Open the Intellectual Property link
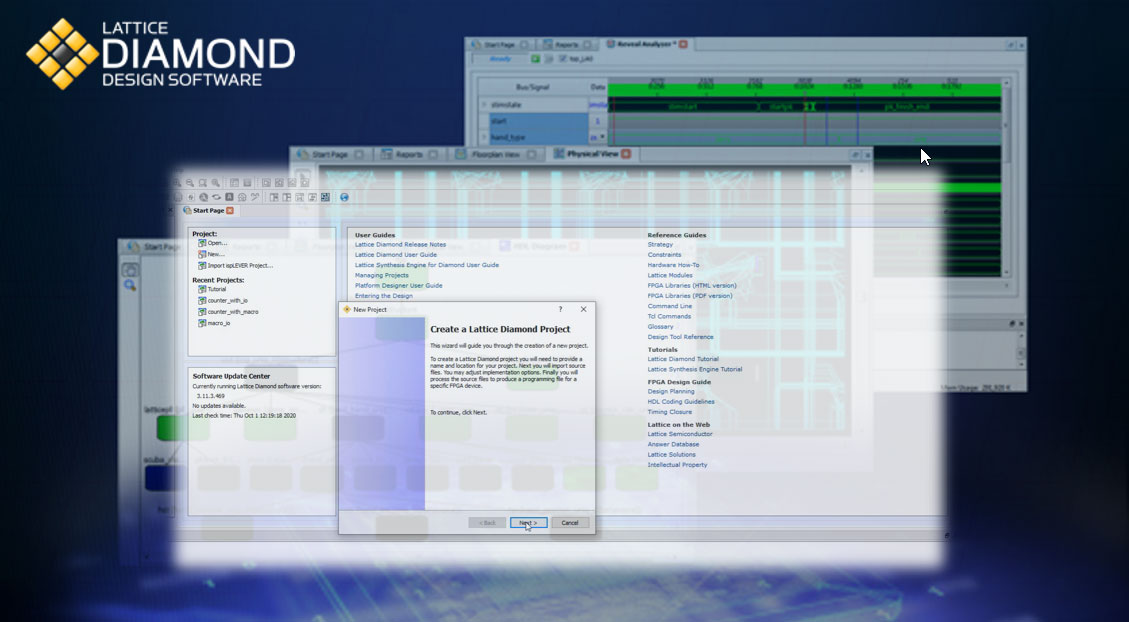1129x622 pixels. pyautogui.click(x=678, y=465)
